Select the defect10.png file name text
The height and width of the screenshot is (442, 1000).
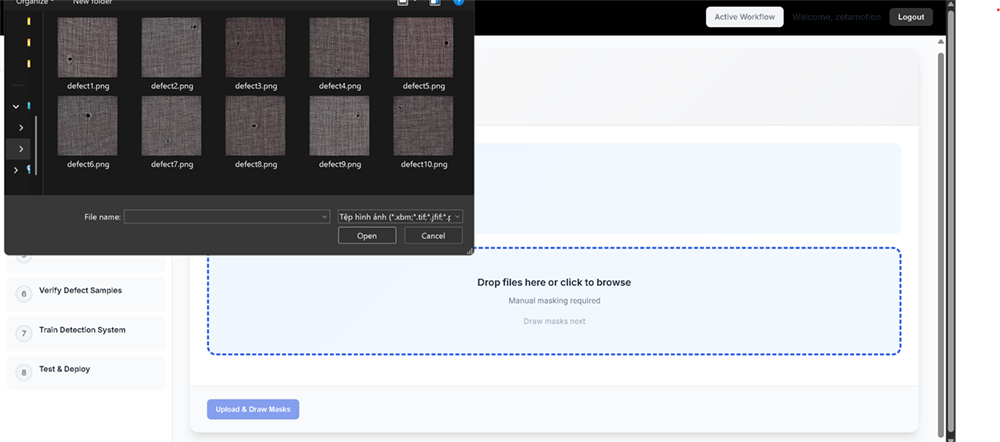(424, 165)
